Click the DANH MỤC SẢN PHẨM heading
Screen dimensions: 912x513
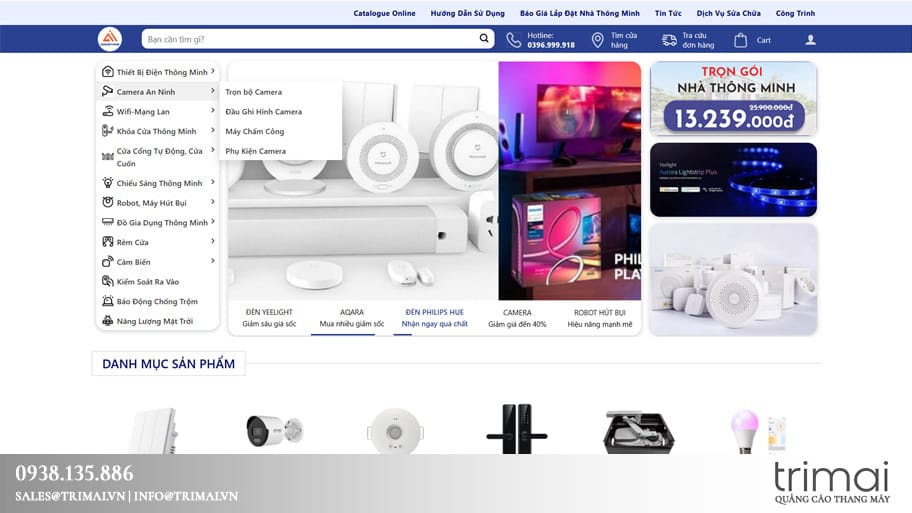(169, 364)
